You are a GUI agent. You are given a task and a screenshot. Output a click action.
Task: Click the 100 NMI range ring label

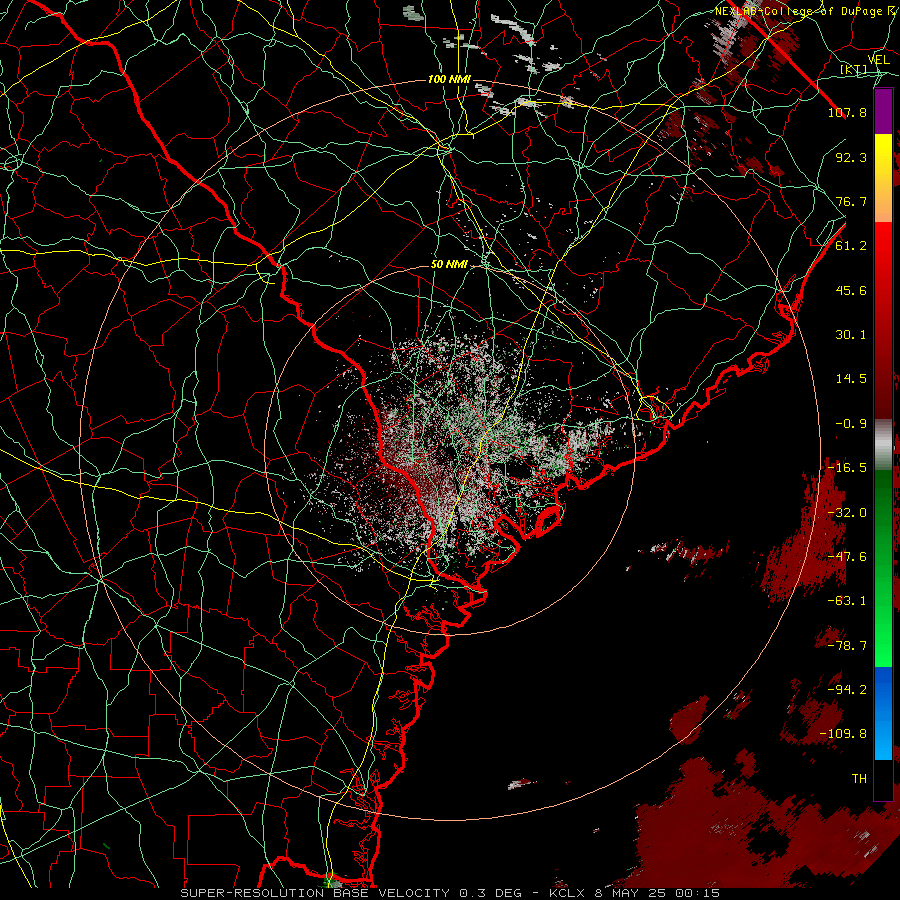(x=449, y=79)
